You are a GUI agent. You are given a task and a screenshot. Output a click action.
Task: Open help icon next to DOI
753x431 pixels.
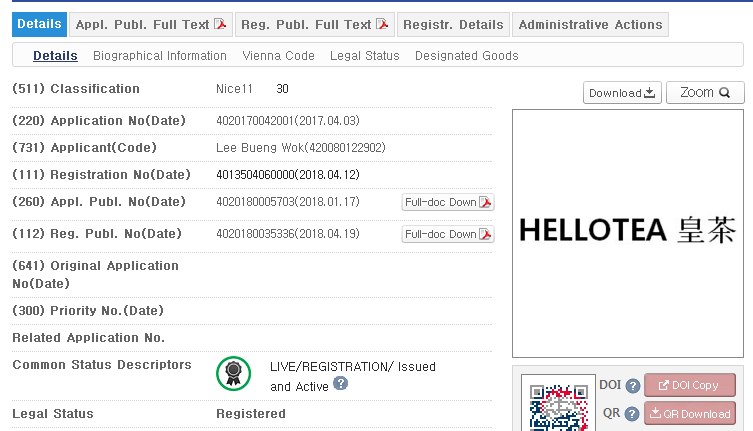coord(633,386)
